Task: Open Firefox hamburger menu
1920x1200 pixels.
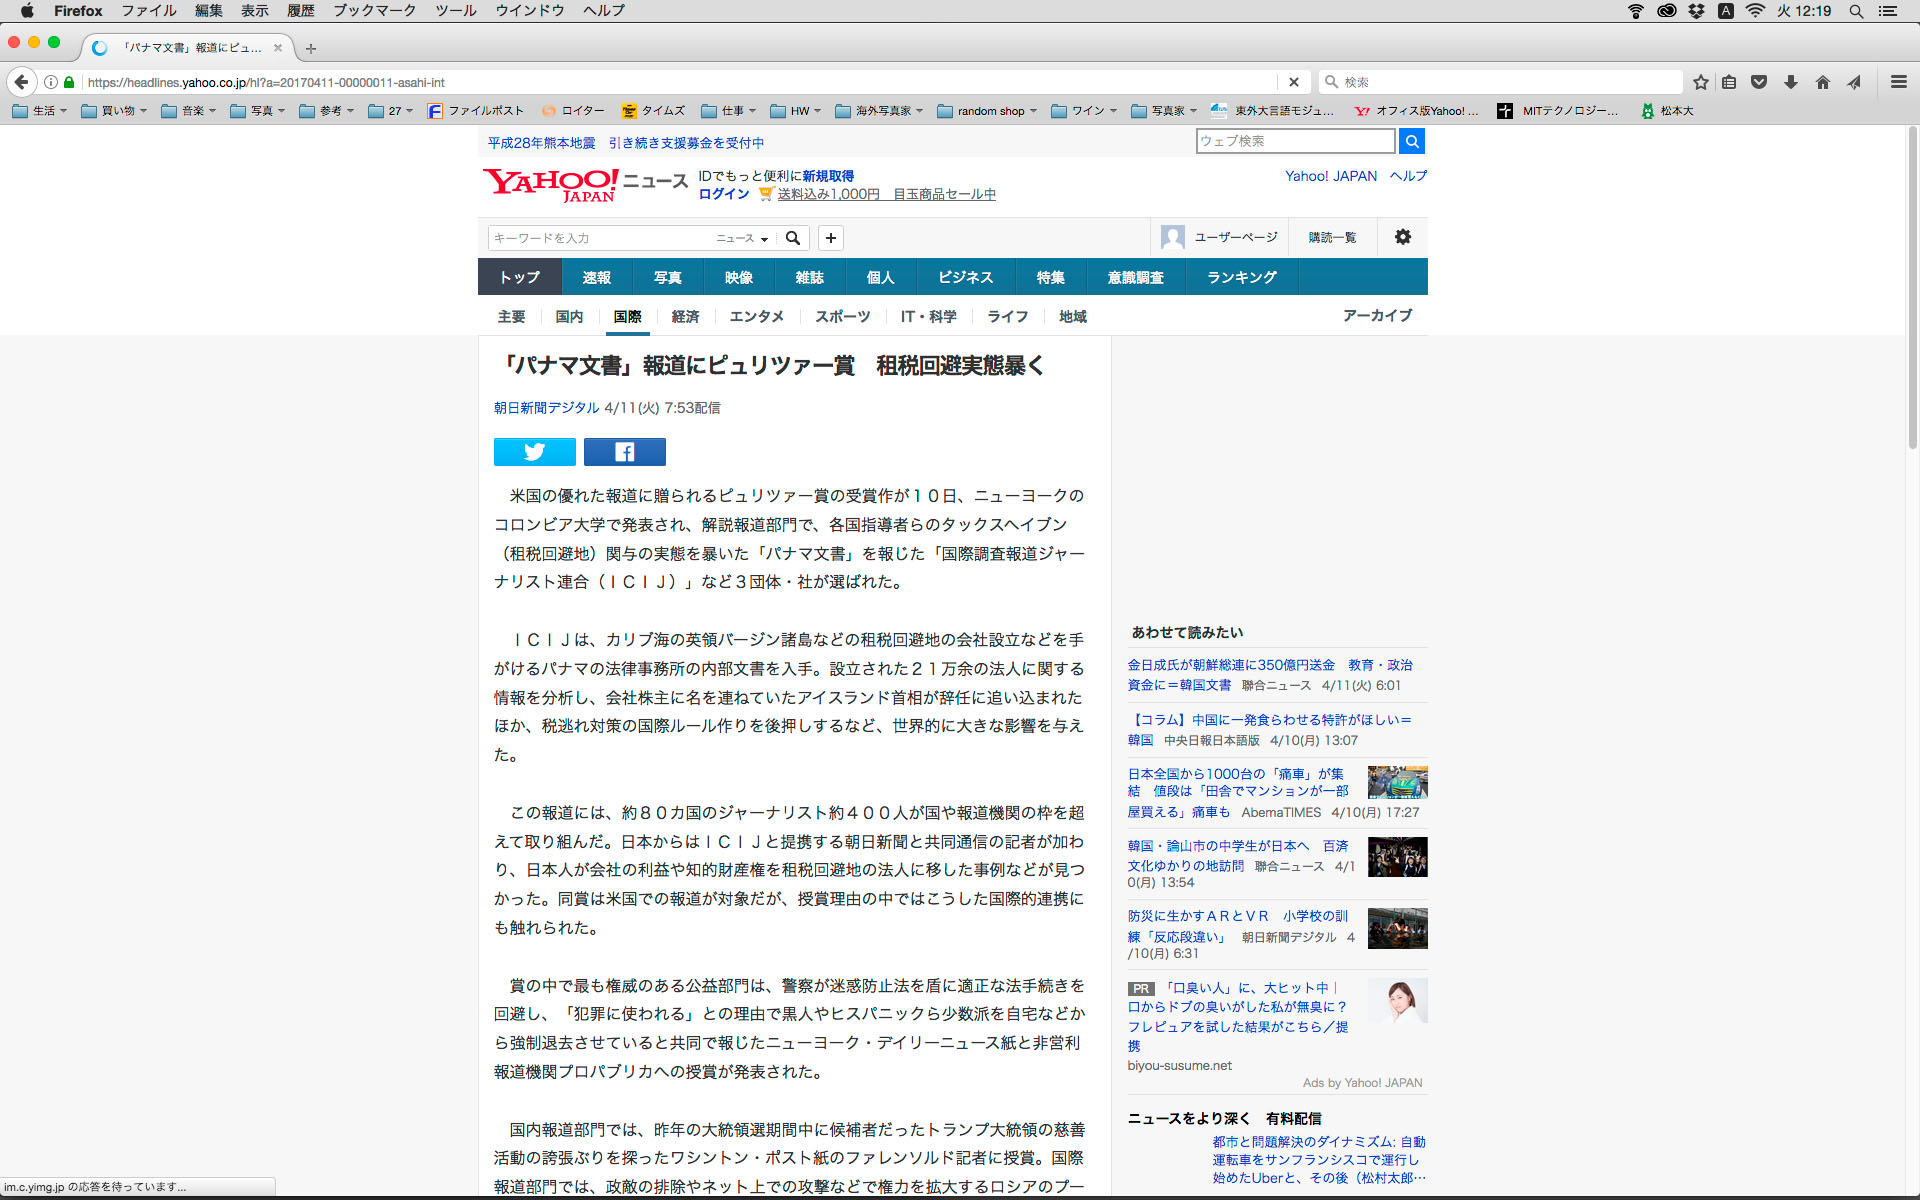Action: (x=1898, y=82)
